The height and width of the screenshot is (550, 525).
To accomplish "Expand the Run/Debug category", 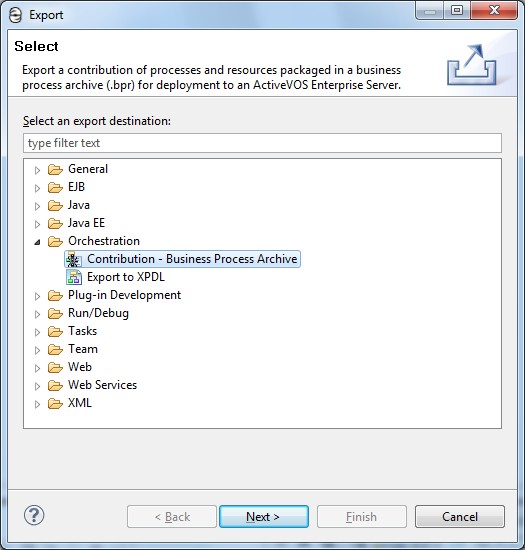I will [x=37, y=314].
